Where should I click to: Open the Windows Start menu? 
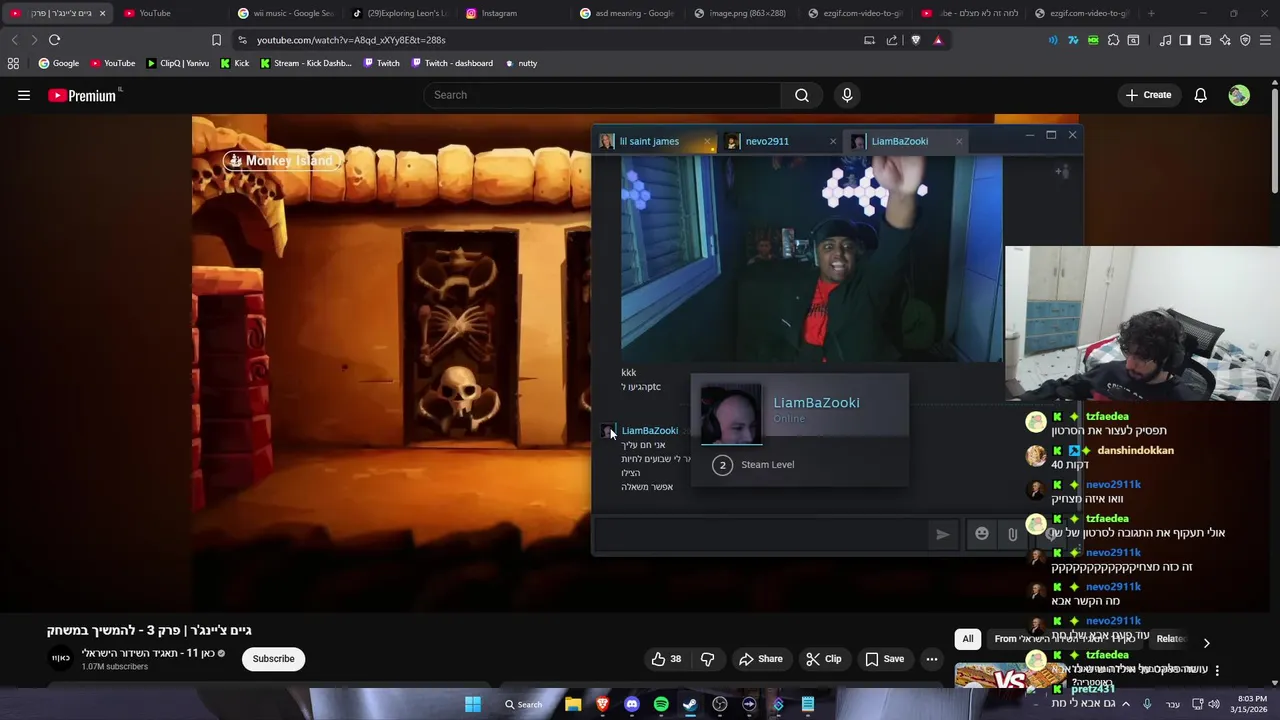click(473, 704)
